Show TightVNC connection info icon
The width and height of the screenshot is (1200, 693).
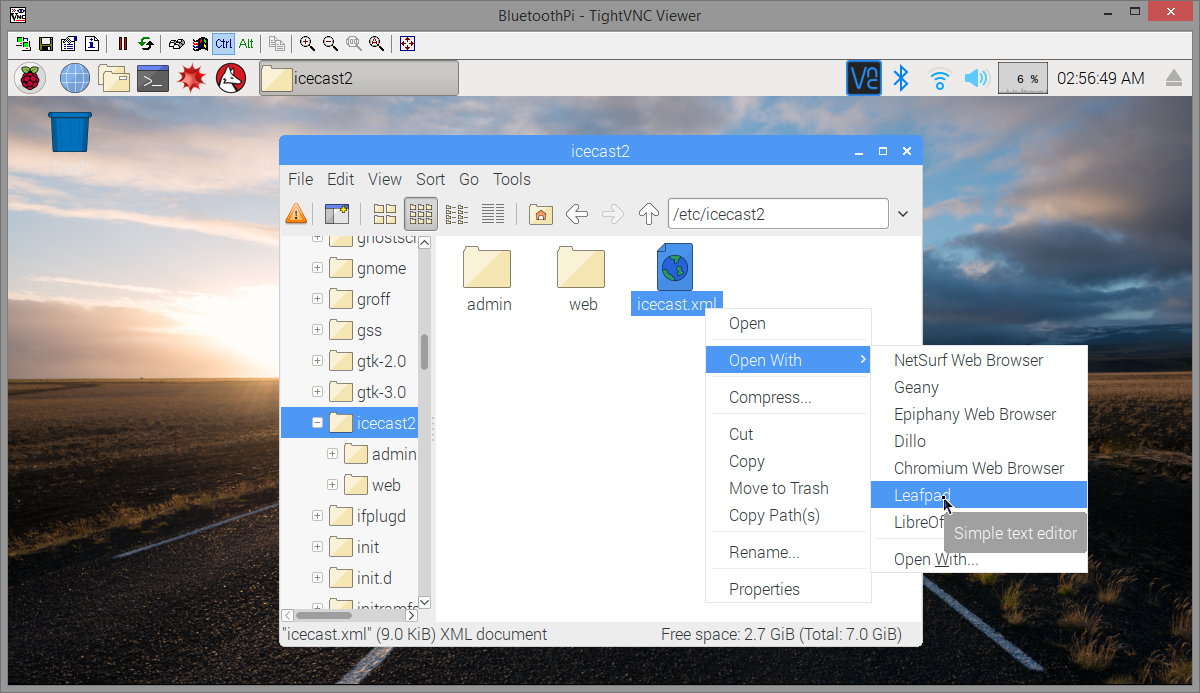[91, 44]
